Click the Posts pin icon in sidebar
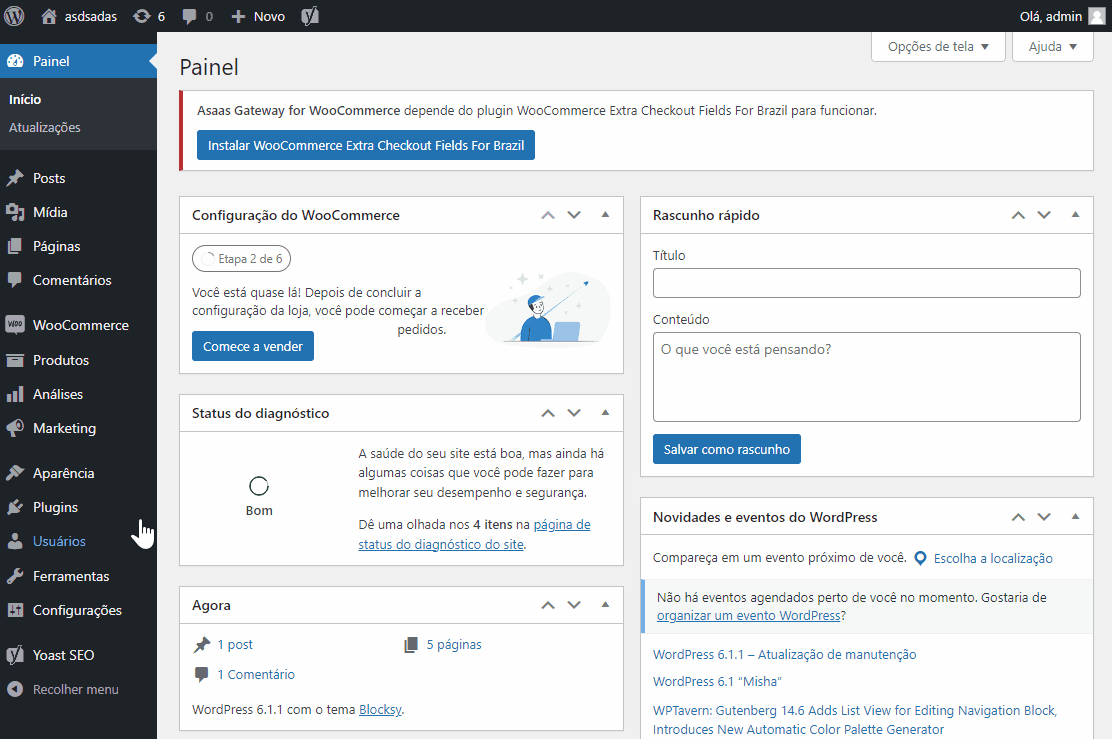Viewport: 1112px width, 739px height. coord(15,178)
